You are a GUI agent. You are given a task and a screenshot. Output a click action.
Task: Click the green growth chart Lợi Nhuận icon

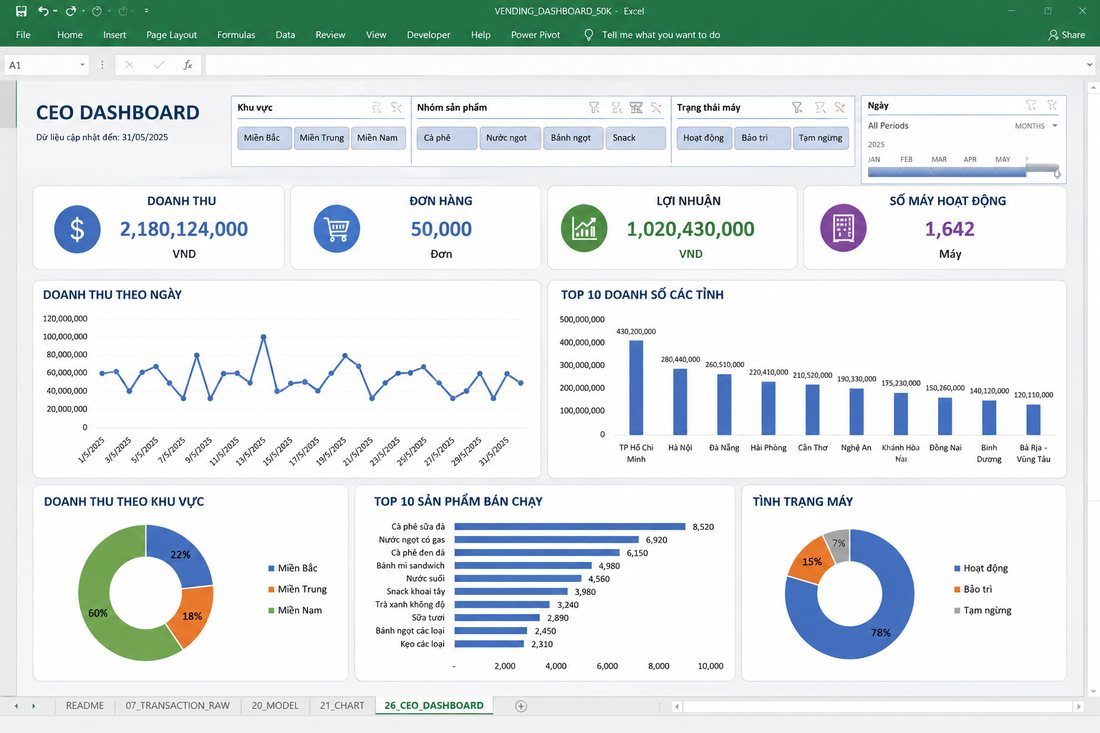584,228
